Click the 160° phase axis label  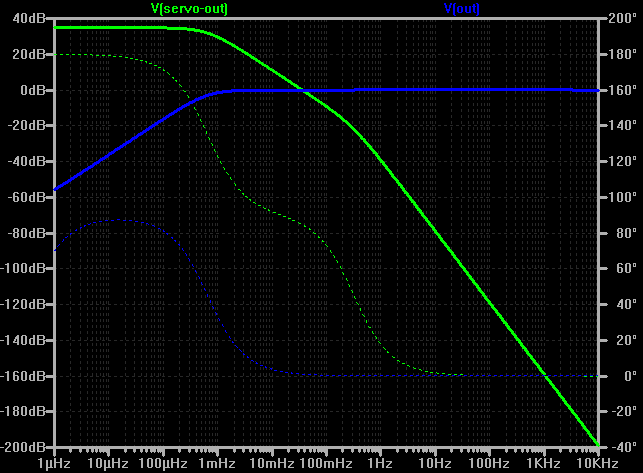click(622, 90)
